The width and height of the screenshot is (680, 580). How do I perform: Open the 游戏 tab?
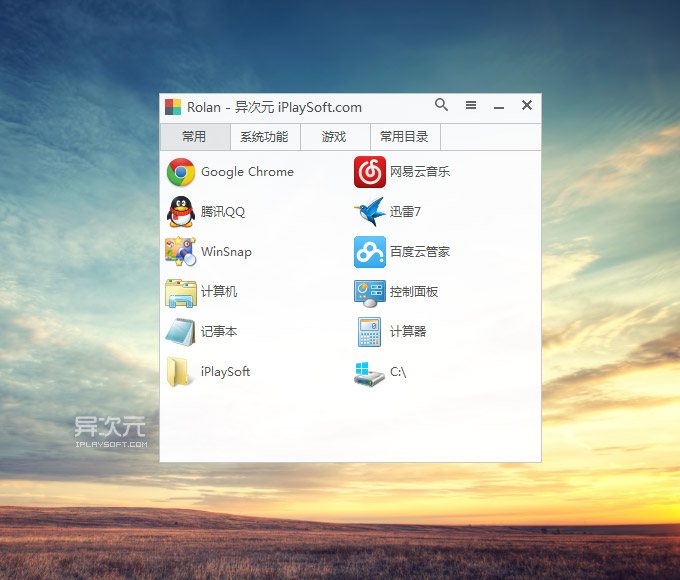coord(335,137)
